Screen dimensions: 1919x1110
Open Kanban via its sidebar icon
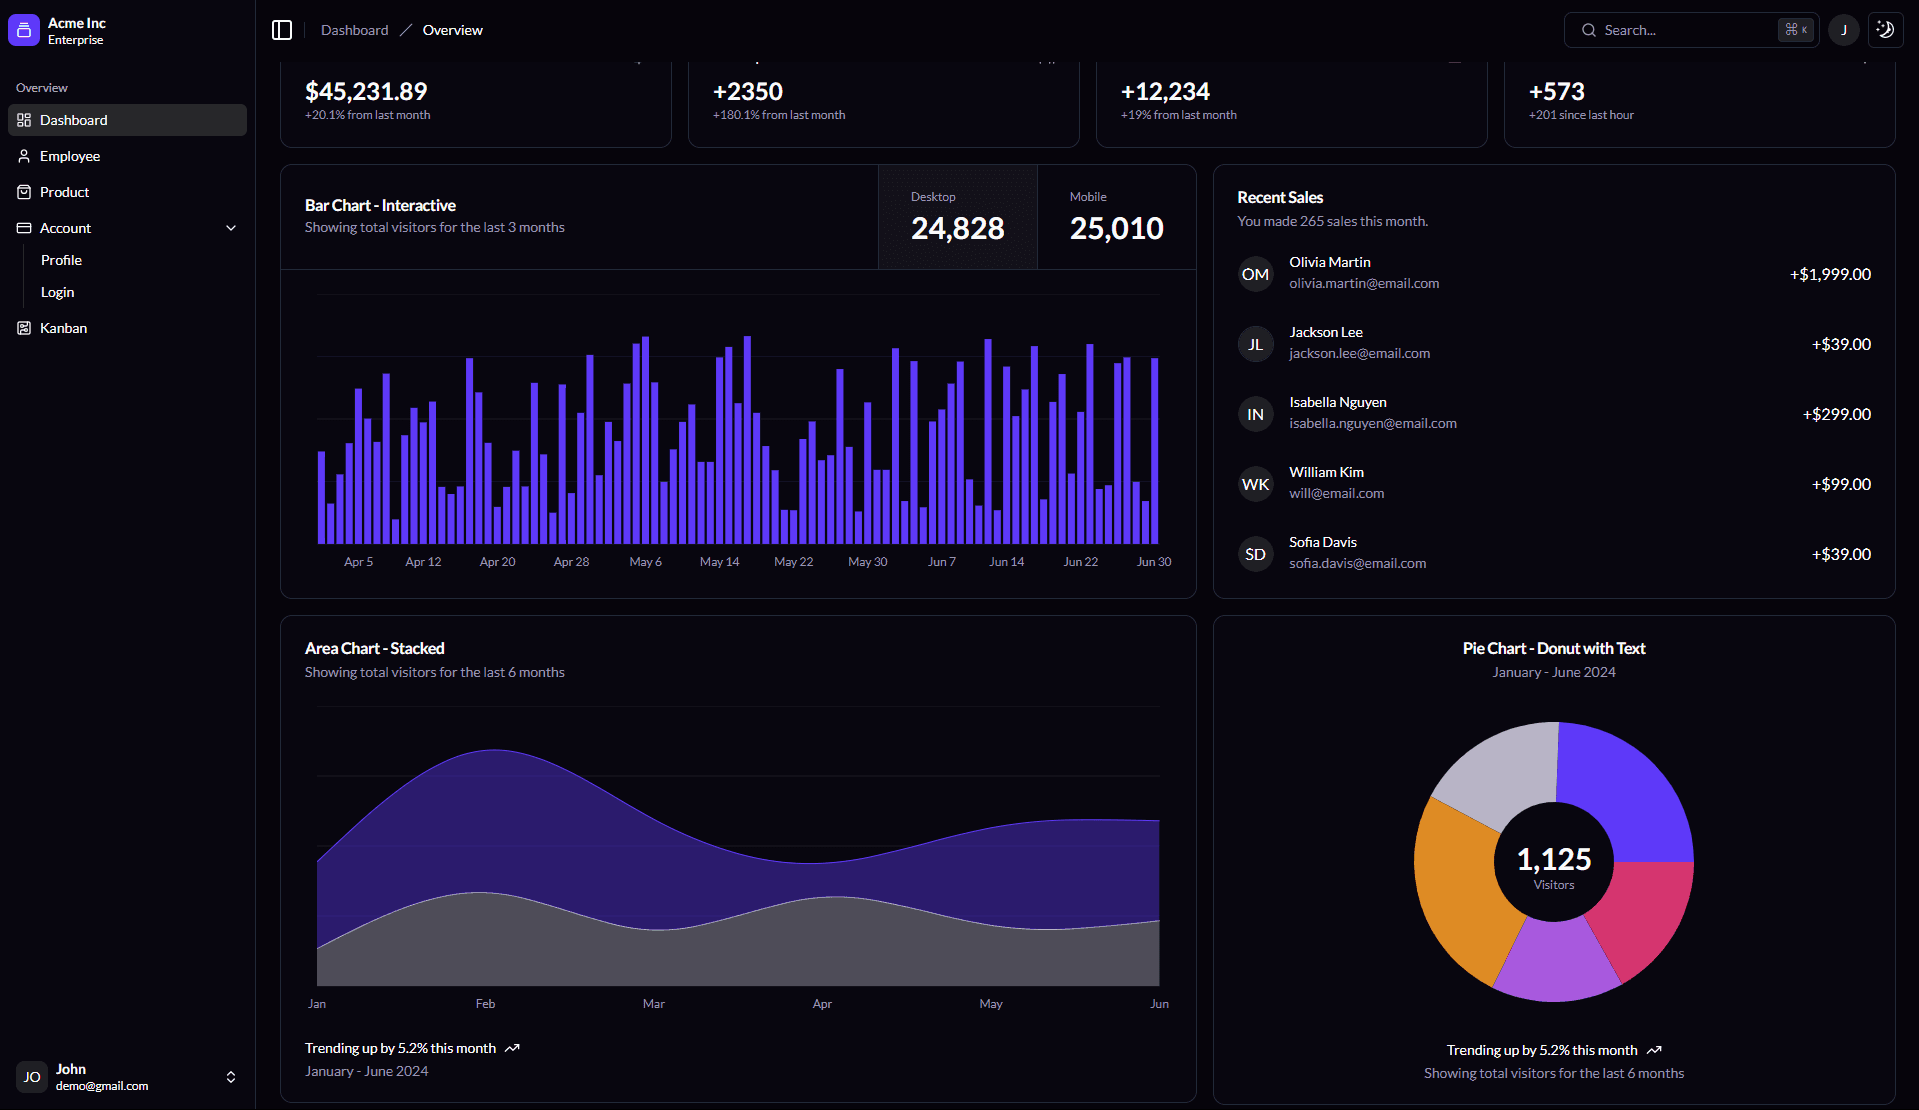coord(24,328)
